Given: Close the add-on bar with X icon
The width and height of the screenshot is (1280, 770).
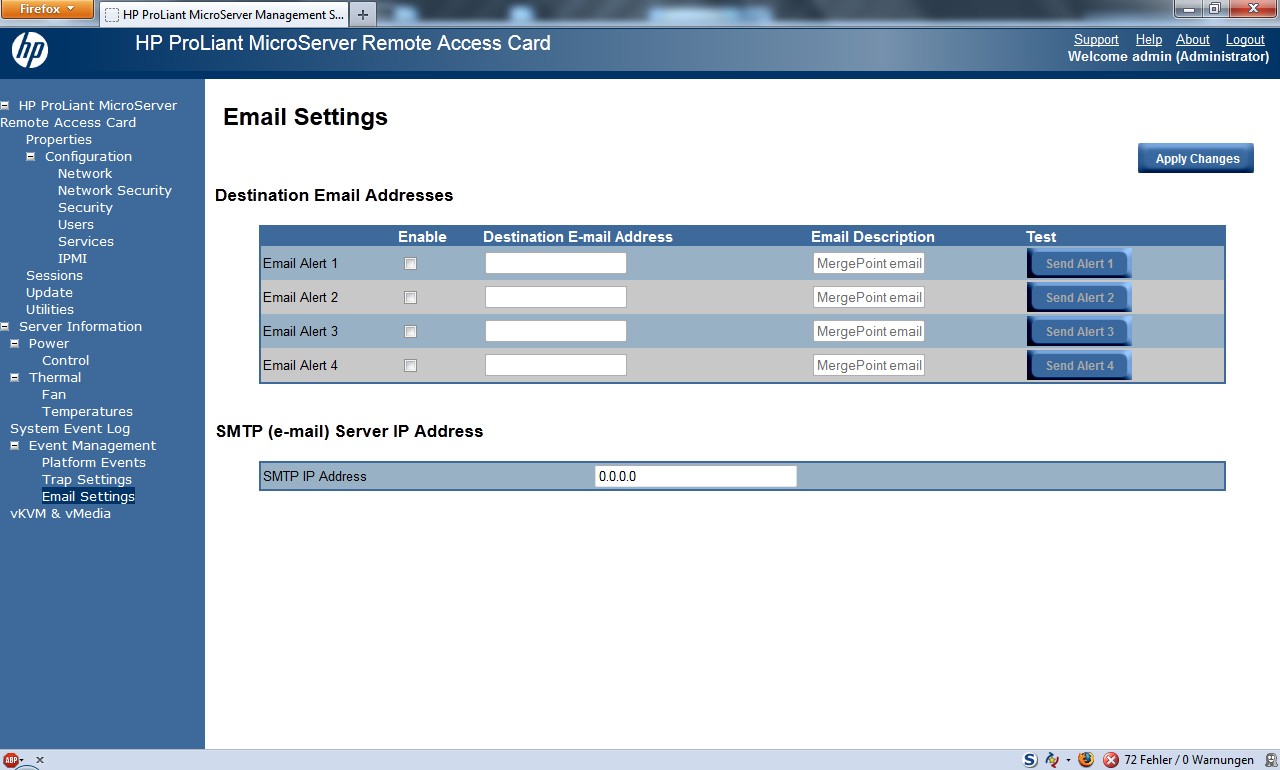Looking at the screenshot, I should (x=40, y=760).
